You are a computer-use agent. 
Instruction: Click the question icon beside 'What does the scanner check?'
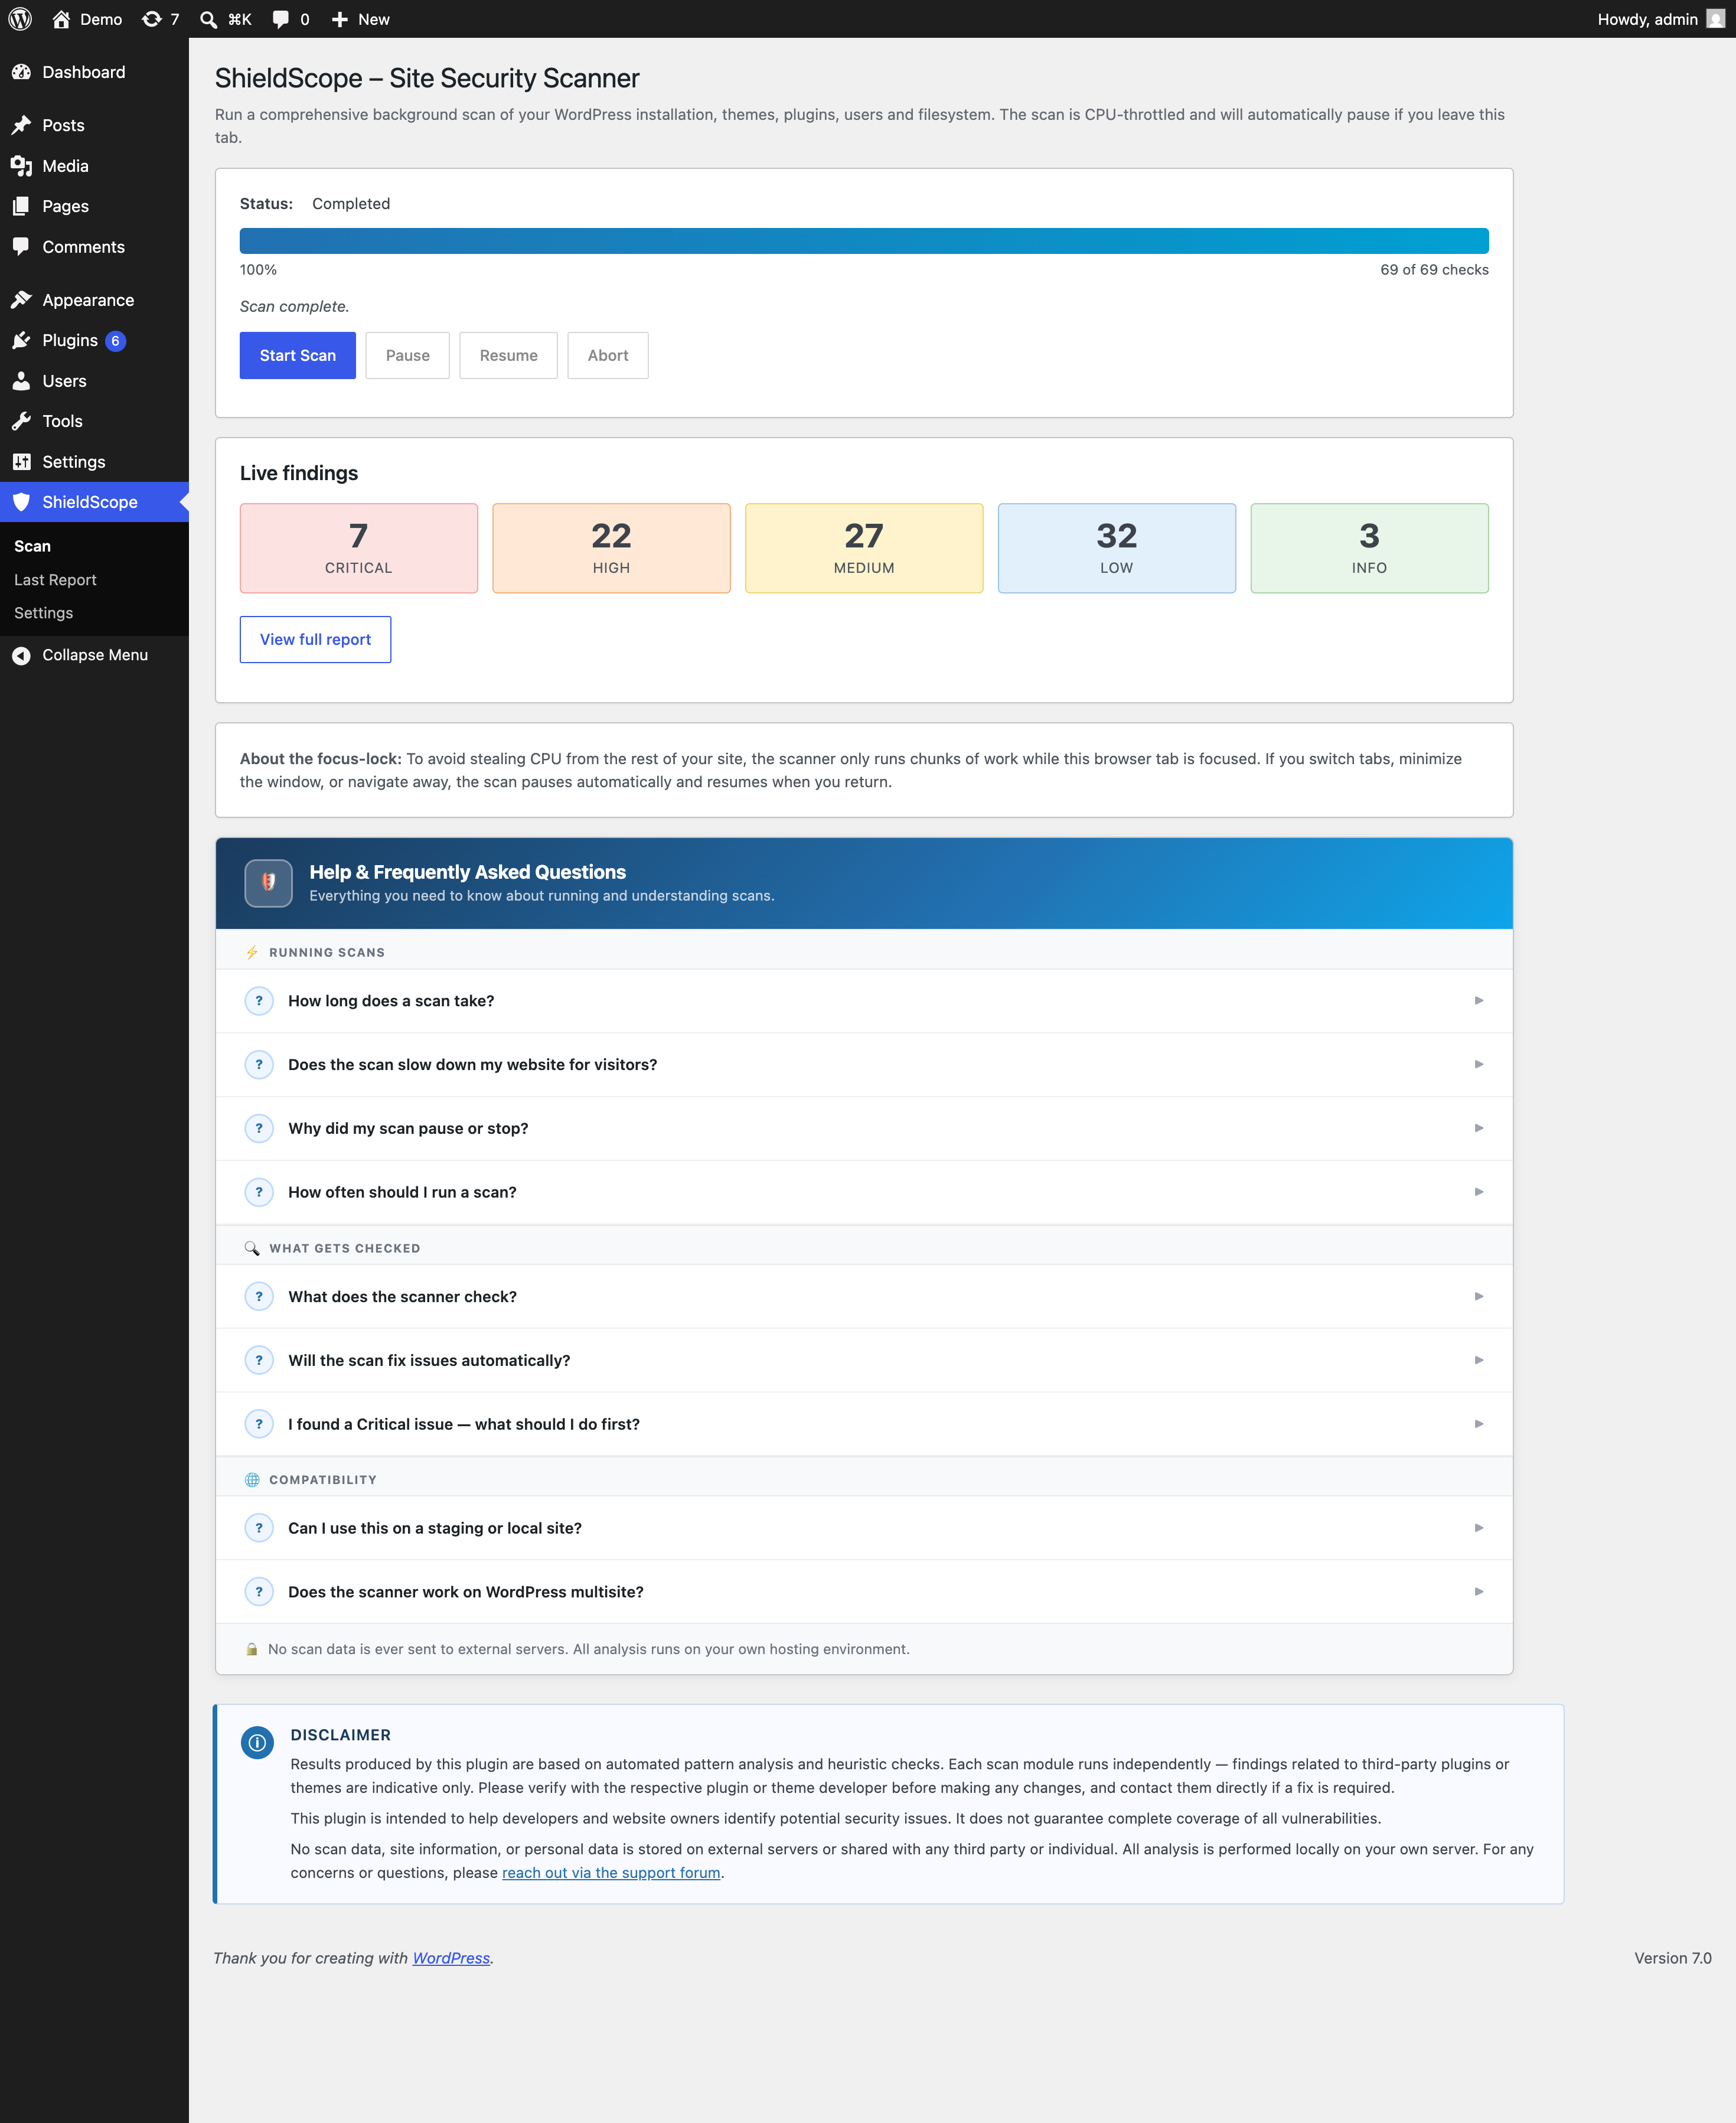click(259, 1297)
